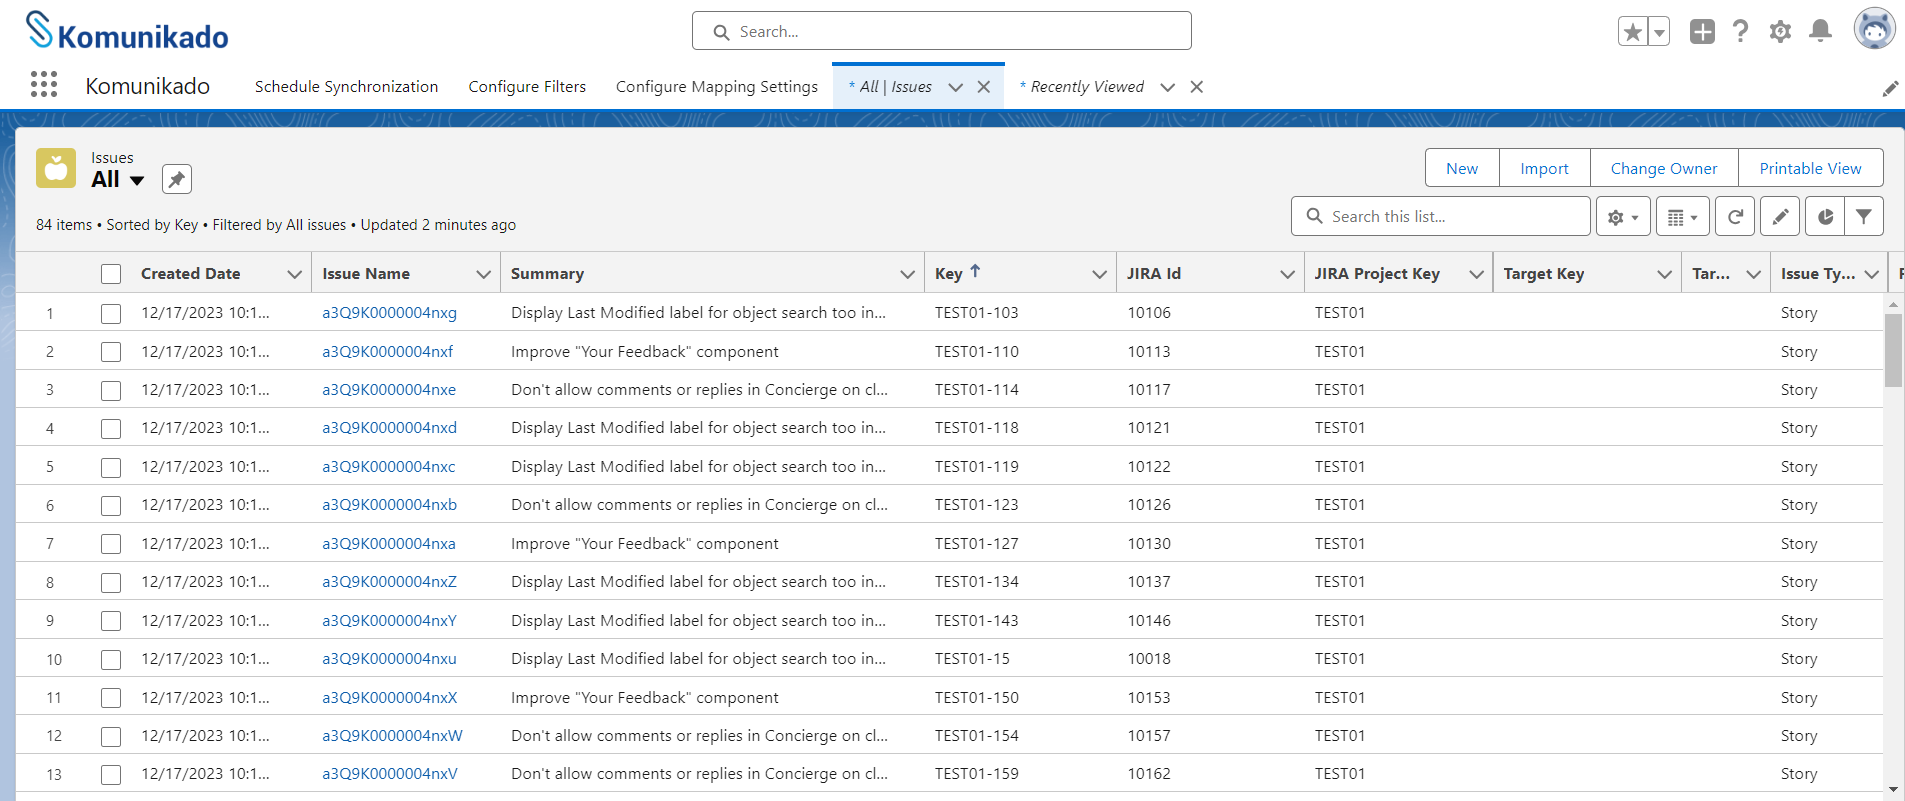Screen dimensions: 1905x801
Task: Go to Configure Filters tab
Action: point(527,87)
